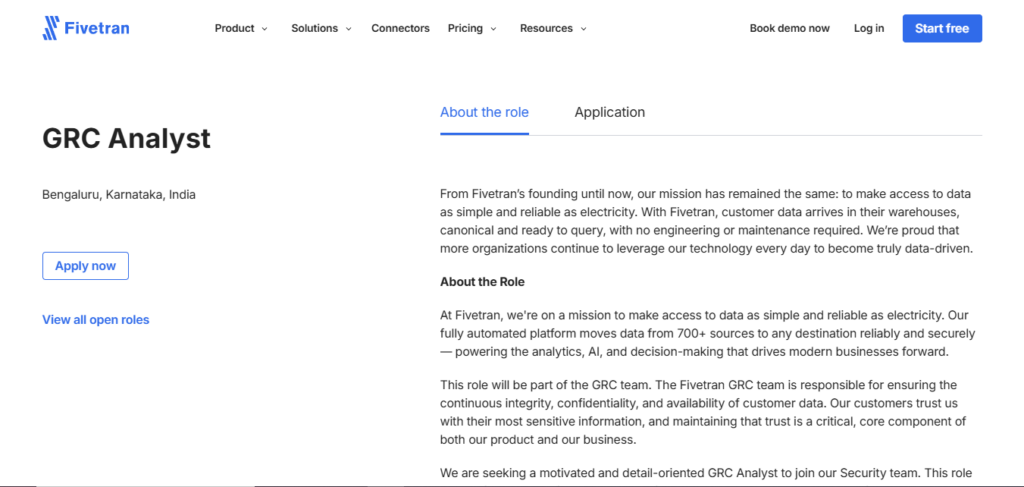Expand the Solutions chevron arrow
Viewport: 1024px width, 487px height.
pyautogui.click(x=348, y=29)
